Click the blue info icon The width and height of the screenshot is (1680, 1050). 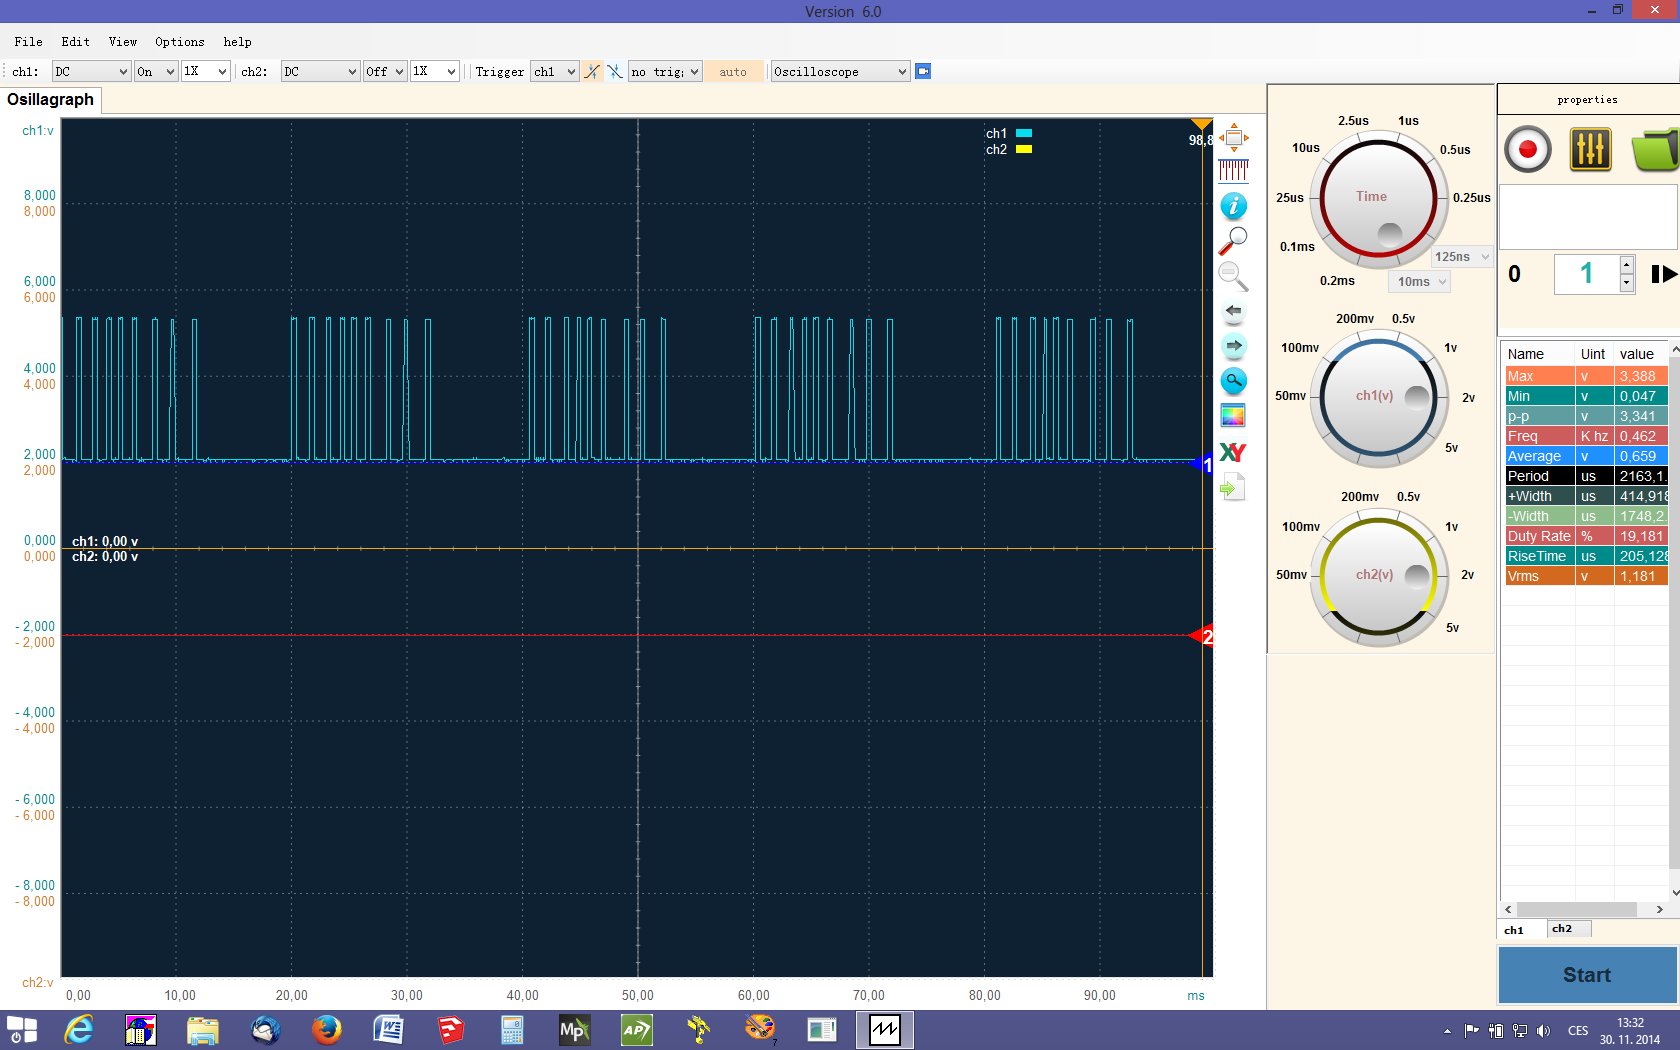point(1233,206)
